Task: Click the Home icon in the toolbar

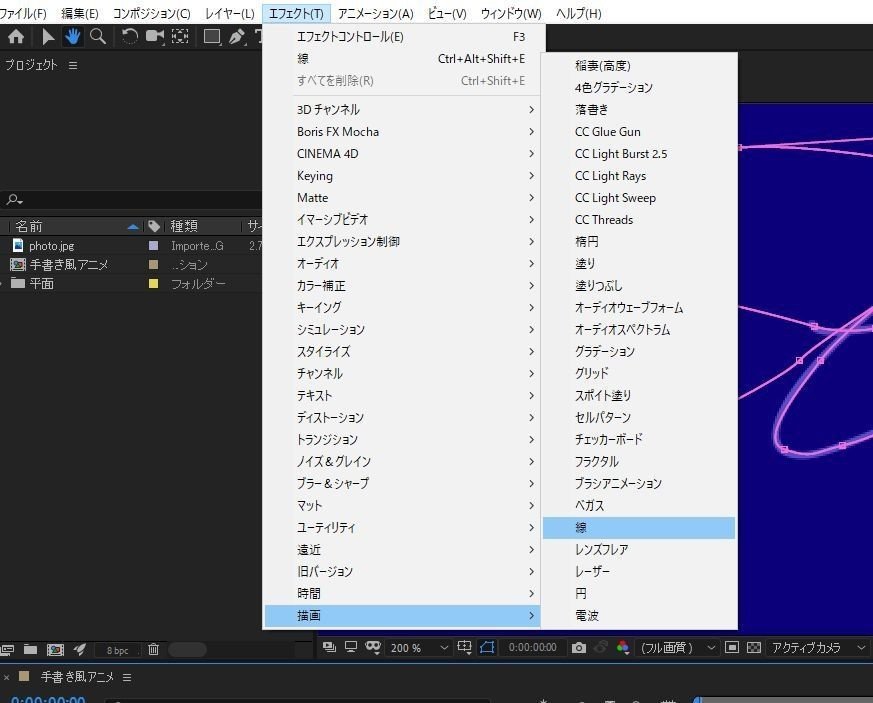Action: 16,36
